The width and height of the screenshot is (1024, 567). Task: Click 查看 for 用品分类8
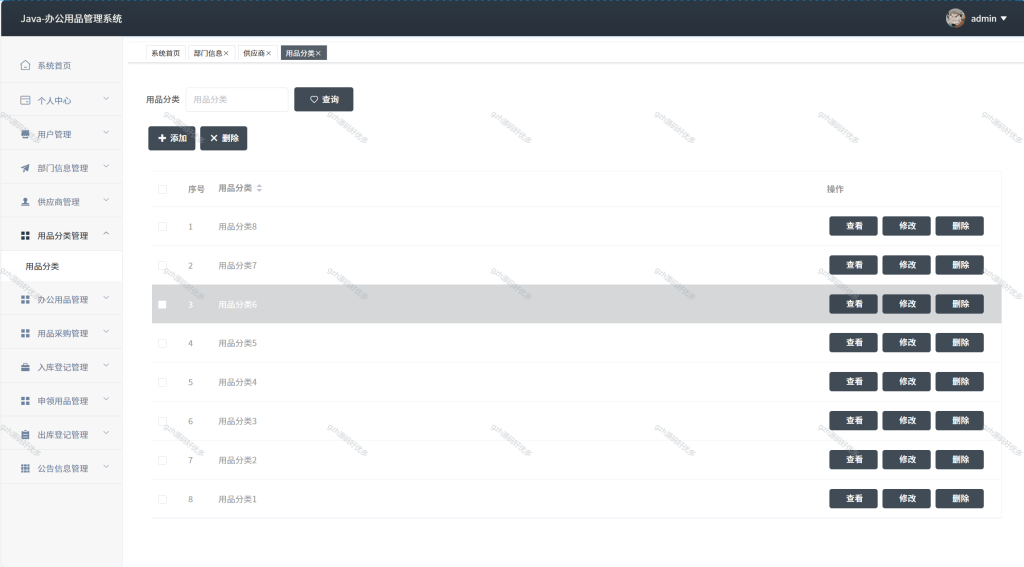coord(854,226)
